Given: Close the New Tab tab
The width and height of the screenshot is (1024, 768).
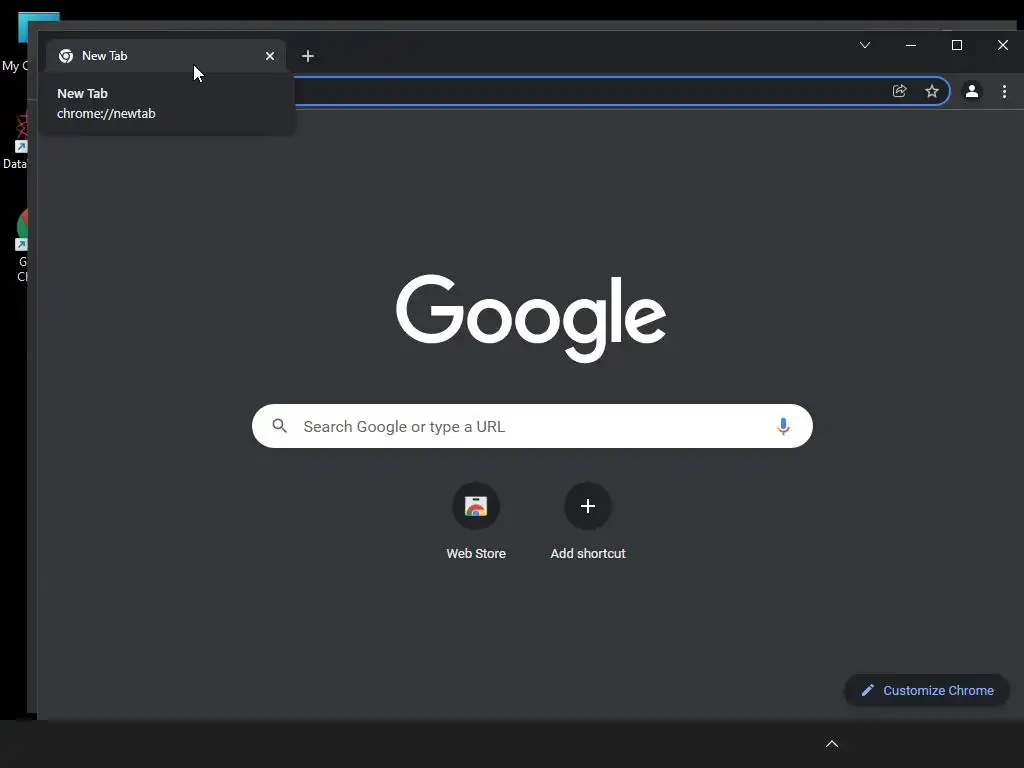Looking at the screenshot, I should tap(270, 56).
